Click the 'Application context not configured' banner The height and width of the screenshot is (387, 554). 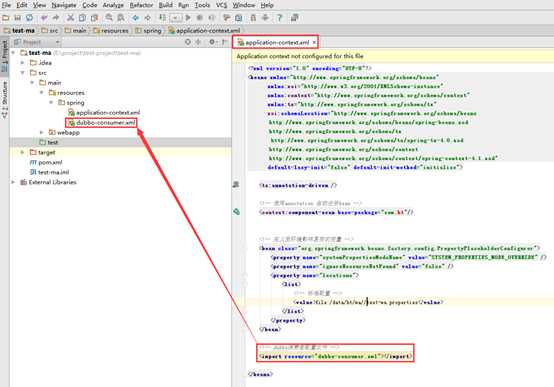click(393, 56)
